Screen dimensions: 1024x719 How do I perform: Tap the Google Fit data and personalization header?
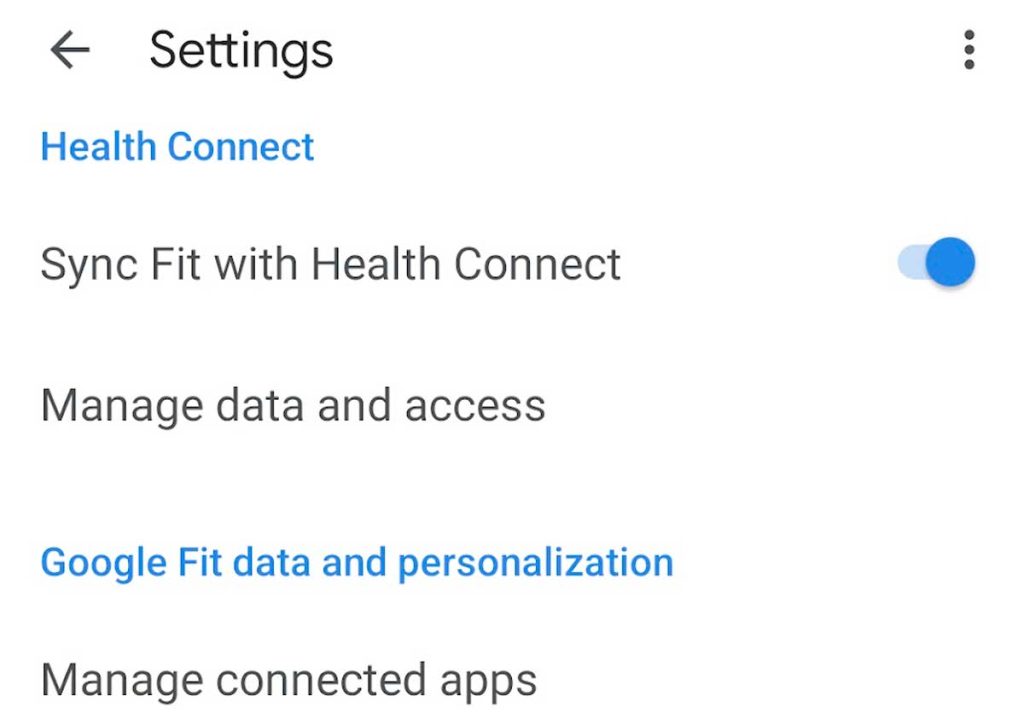coord(356,562)
